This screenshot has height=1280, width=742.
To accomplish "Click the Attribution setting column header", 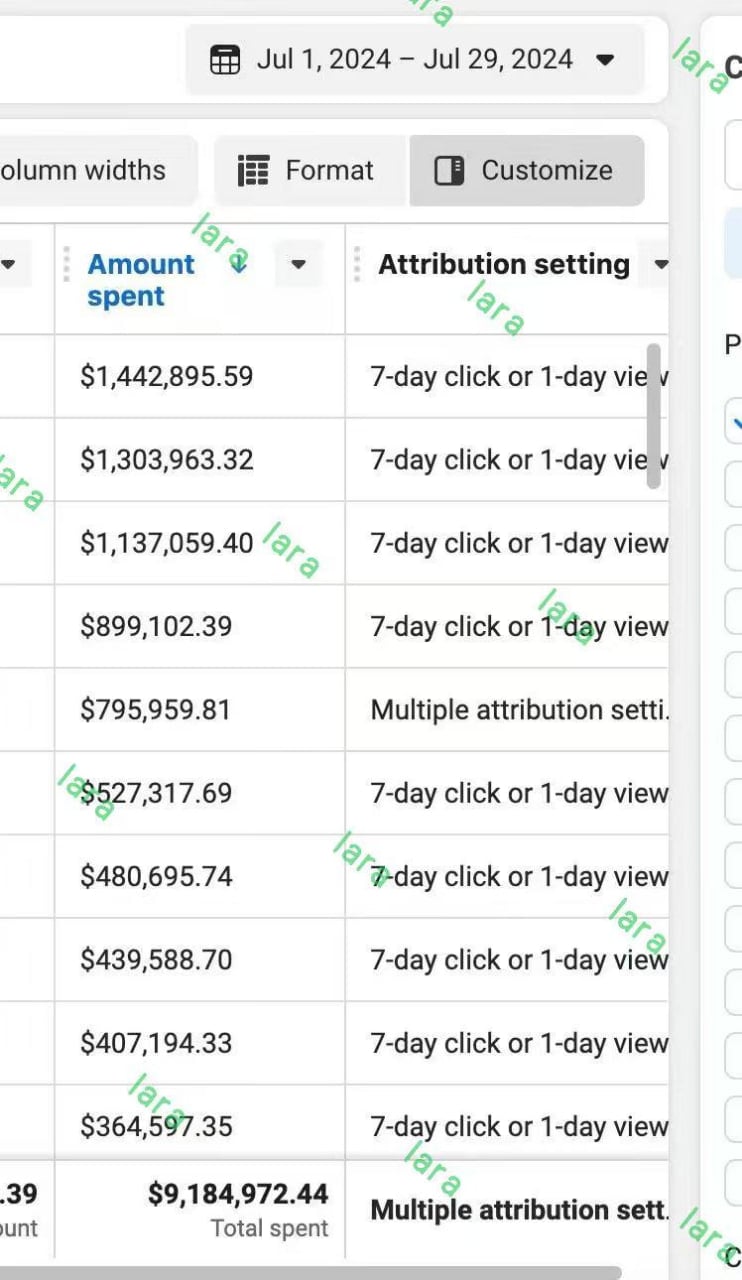I will click(x=504, y=265).
